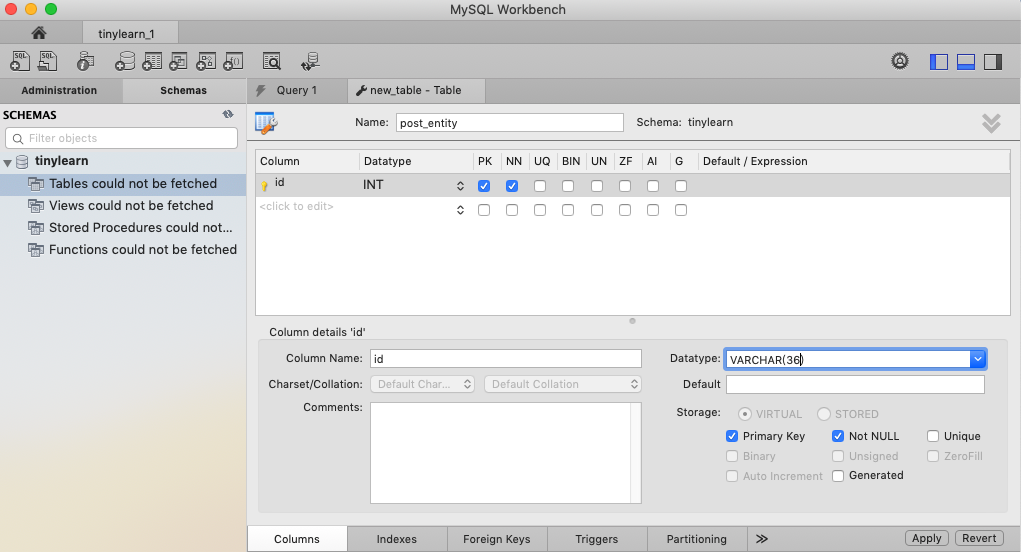
Task: Open Workbench preferences gear icon
Action: click(x=900, y=61)
